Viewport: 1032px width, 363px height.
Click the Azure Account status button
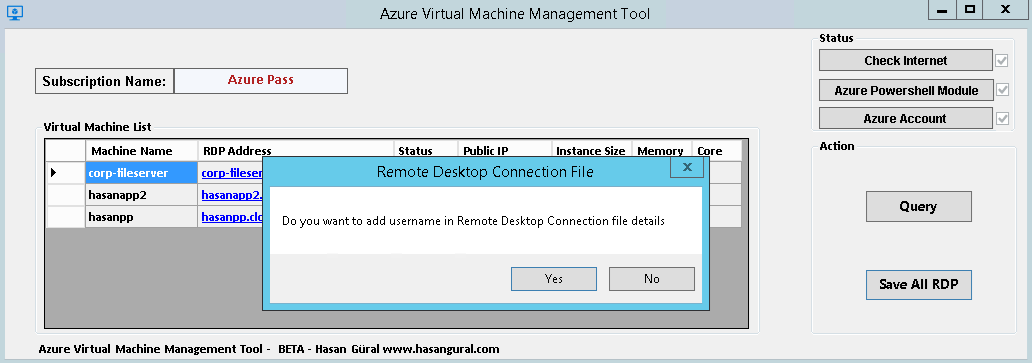(x=906, y=118)
